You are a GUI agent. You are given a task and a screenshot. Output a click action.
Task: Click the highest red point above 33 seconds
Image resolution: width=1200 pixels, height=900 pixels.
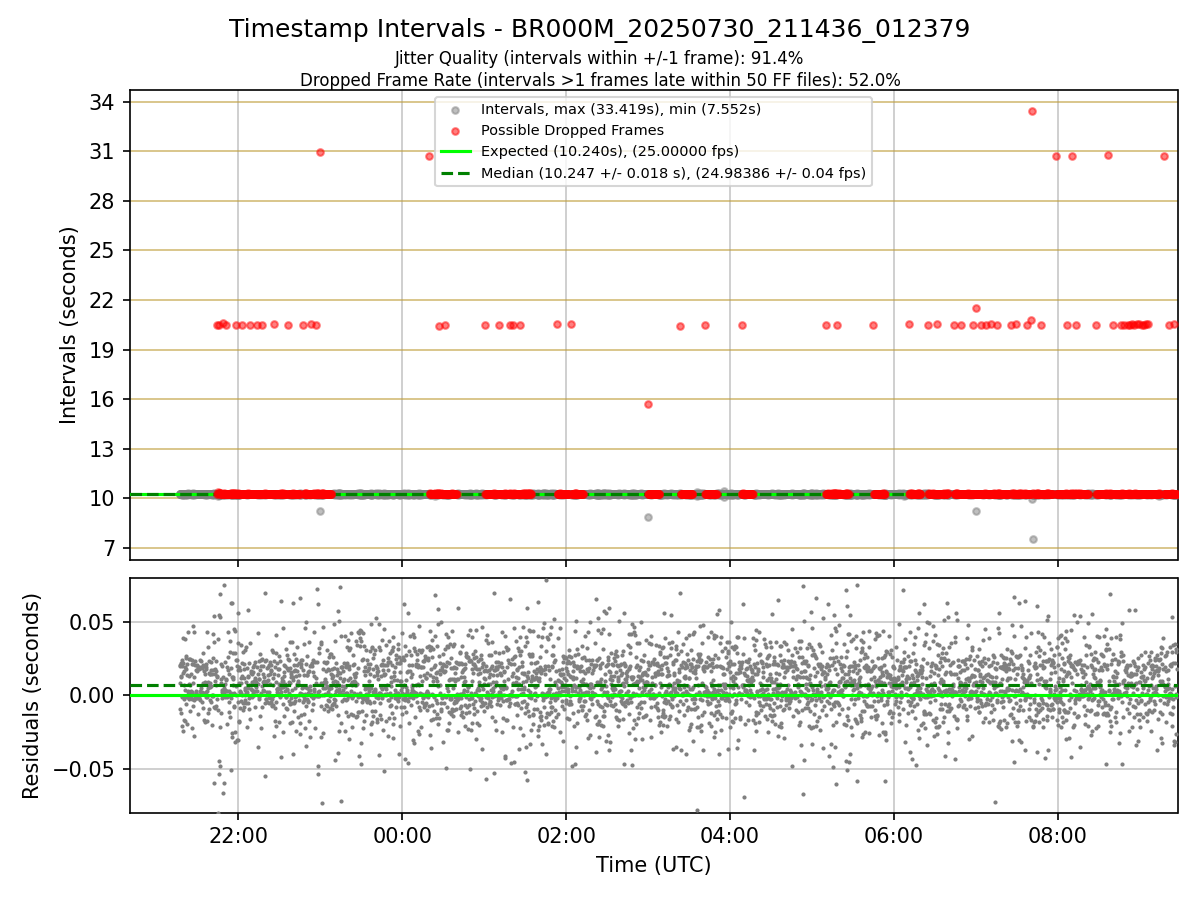coord(1032,111)
